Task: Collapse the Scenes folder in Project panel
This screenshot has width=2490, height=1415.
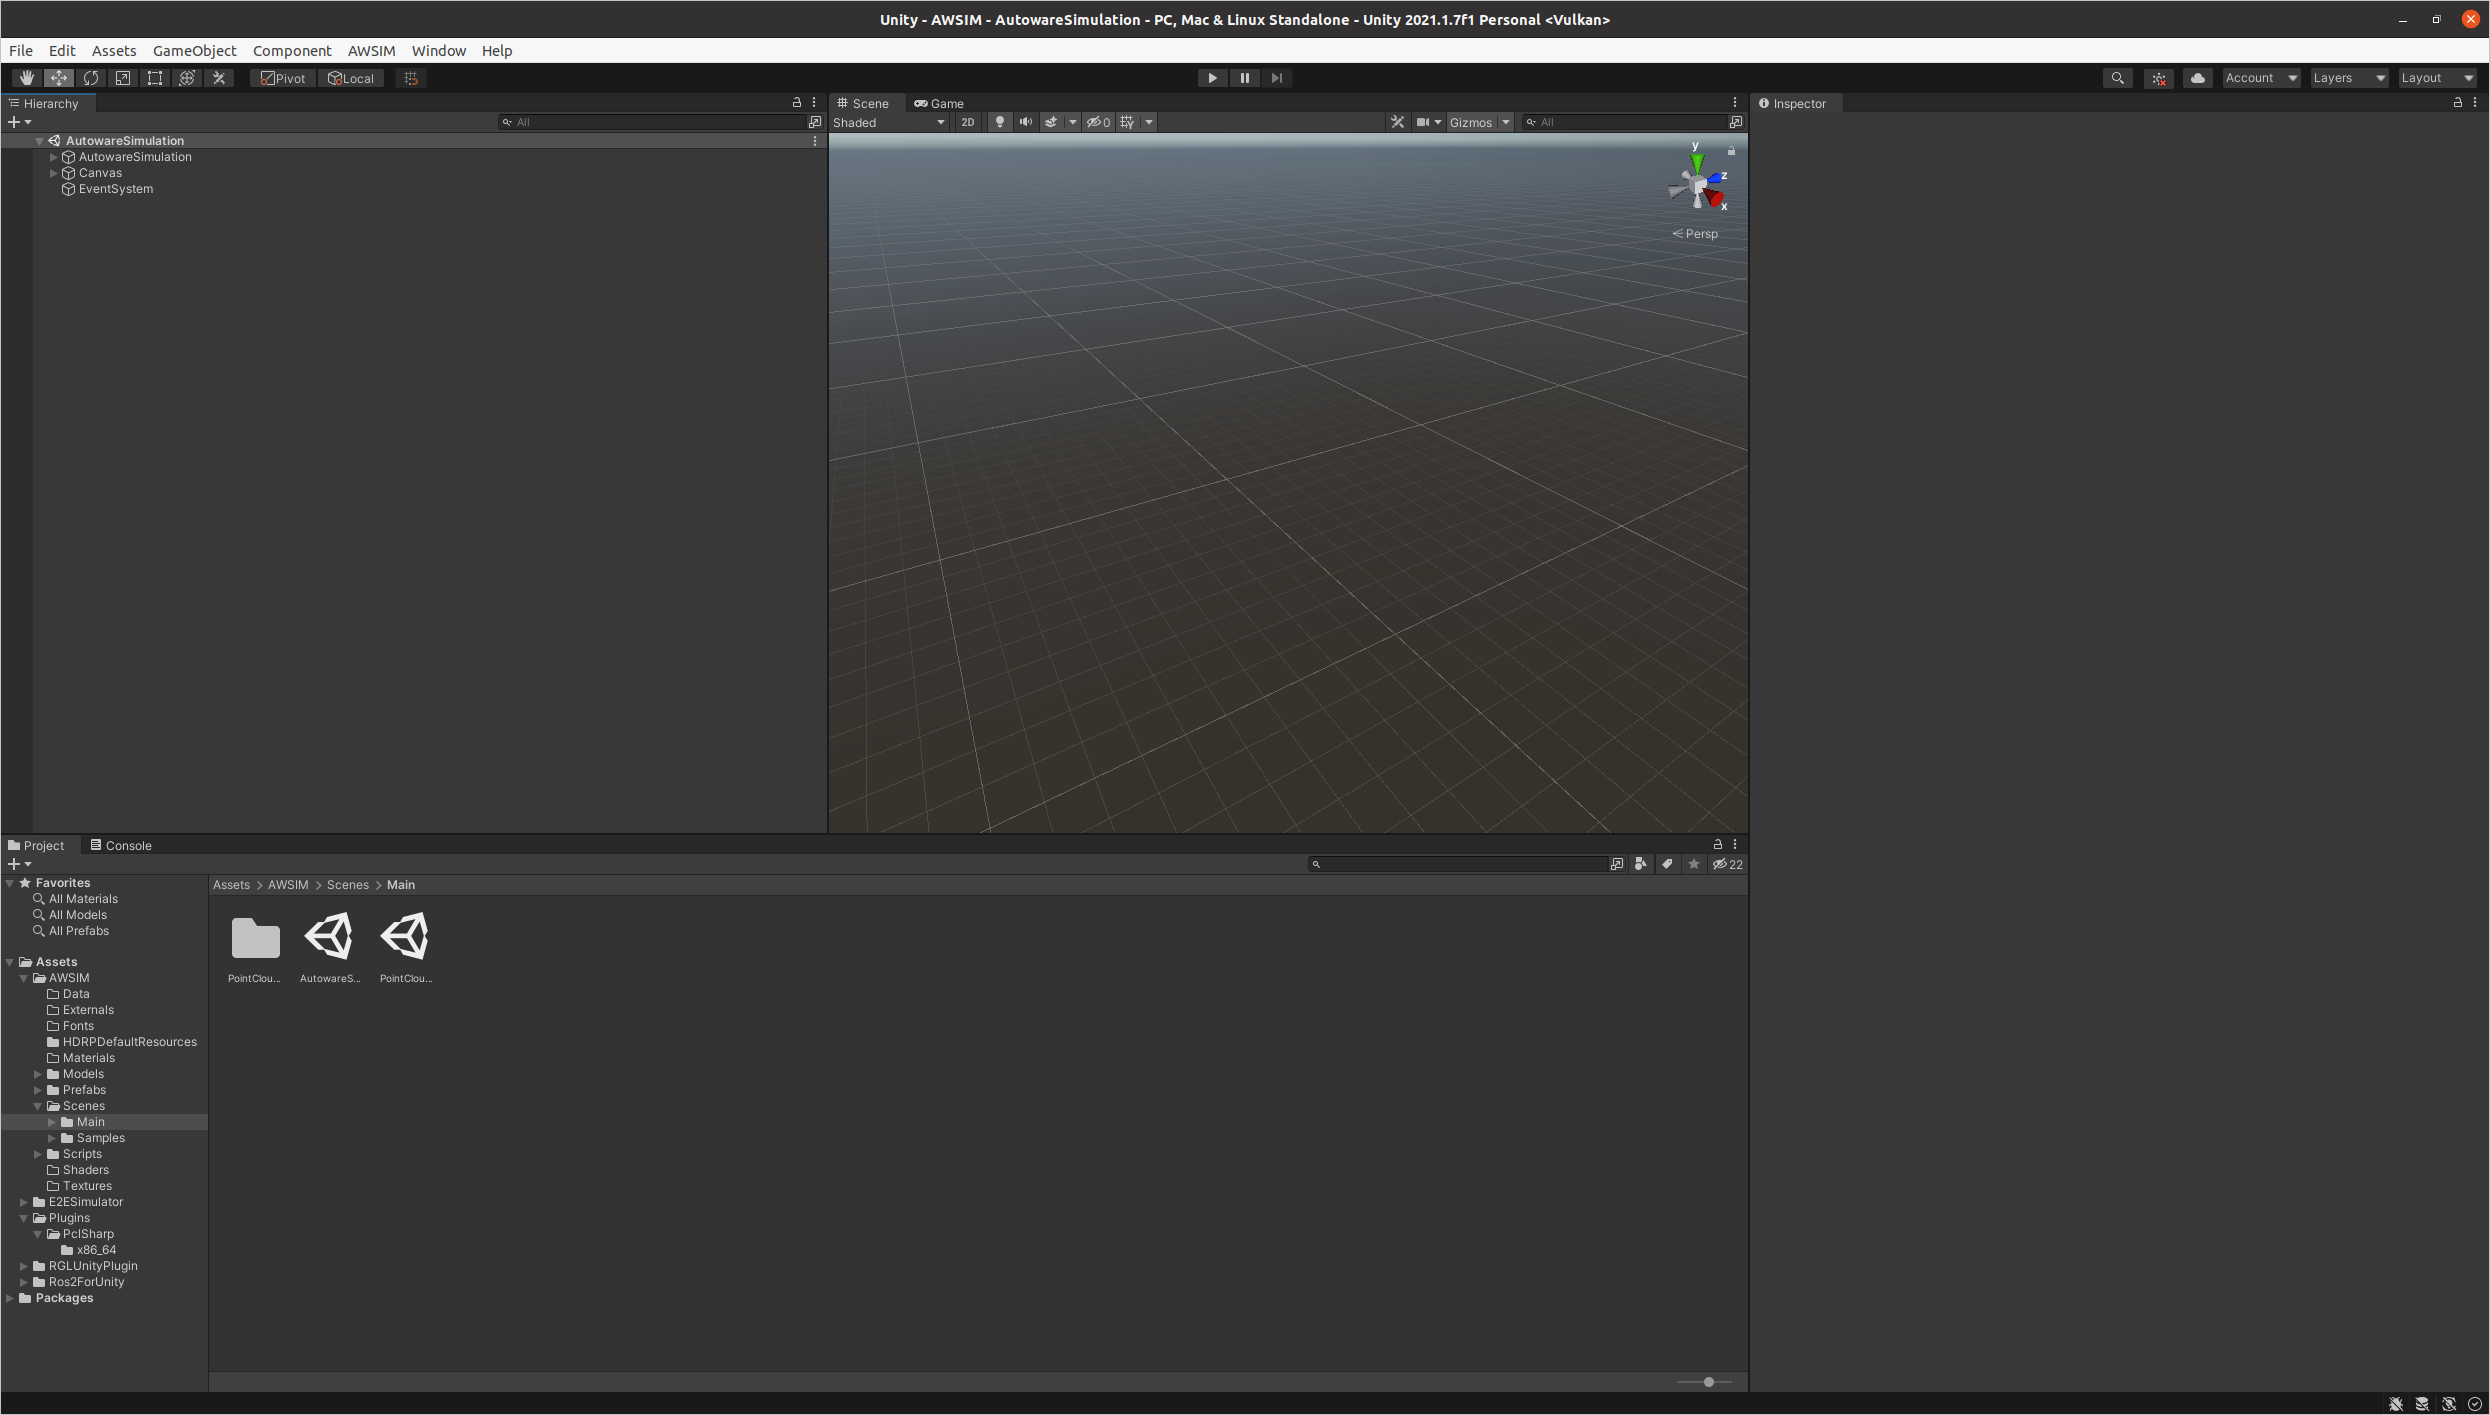Action: 38,1106
